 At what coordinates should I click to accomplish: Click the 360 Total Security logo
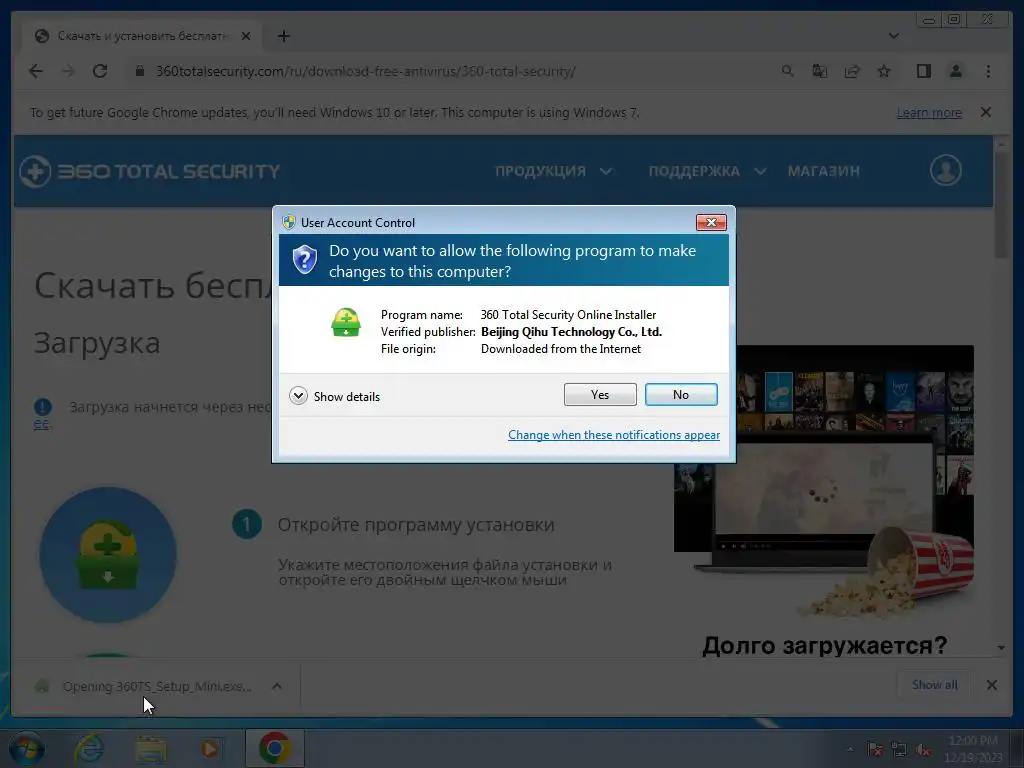click(150, 171)
